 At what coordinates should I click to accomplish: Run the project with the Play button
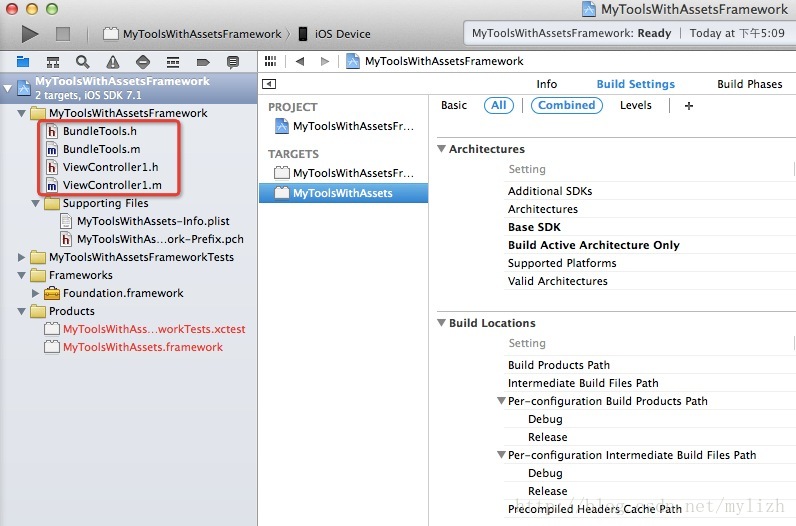point(29,34)
